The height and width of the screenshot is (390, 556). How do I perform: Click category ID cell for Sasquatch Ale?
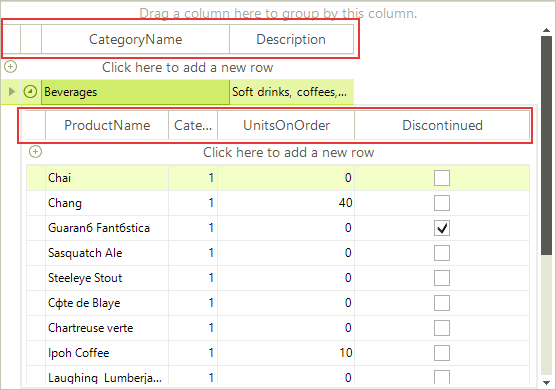193,253
